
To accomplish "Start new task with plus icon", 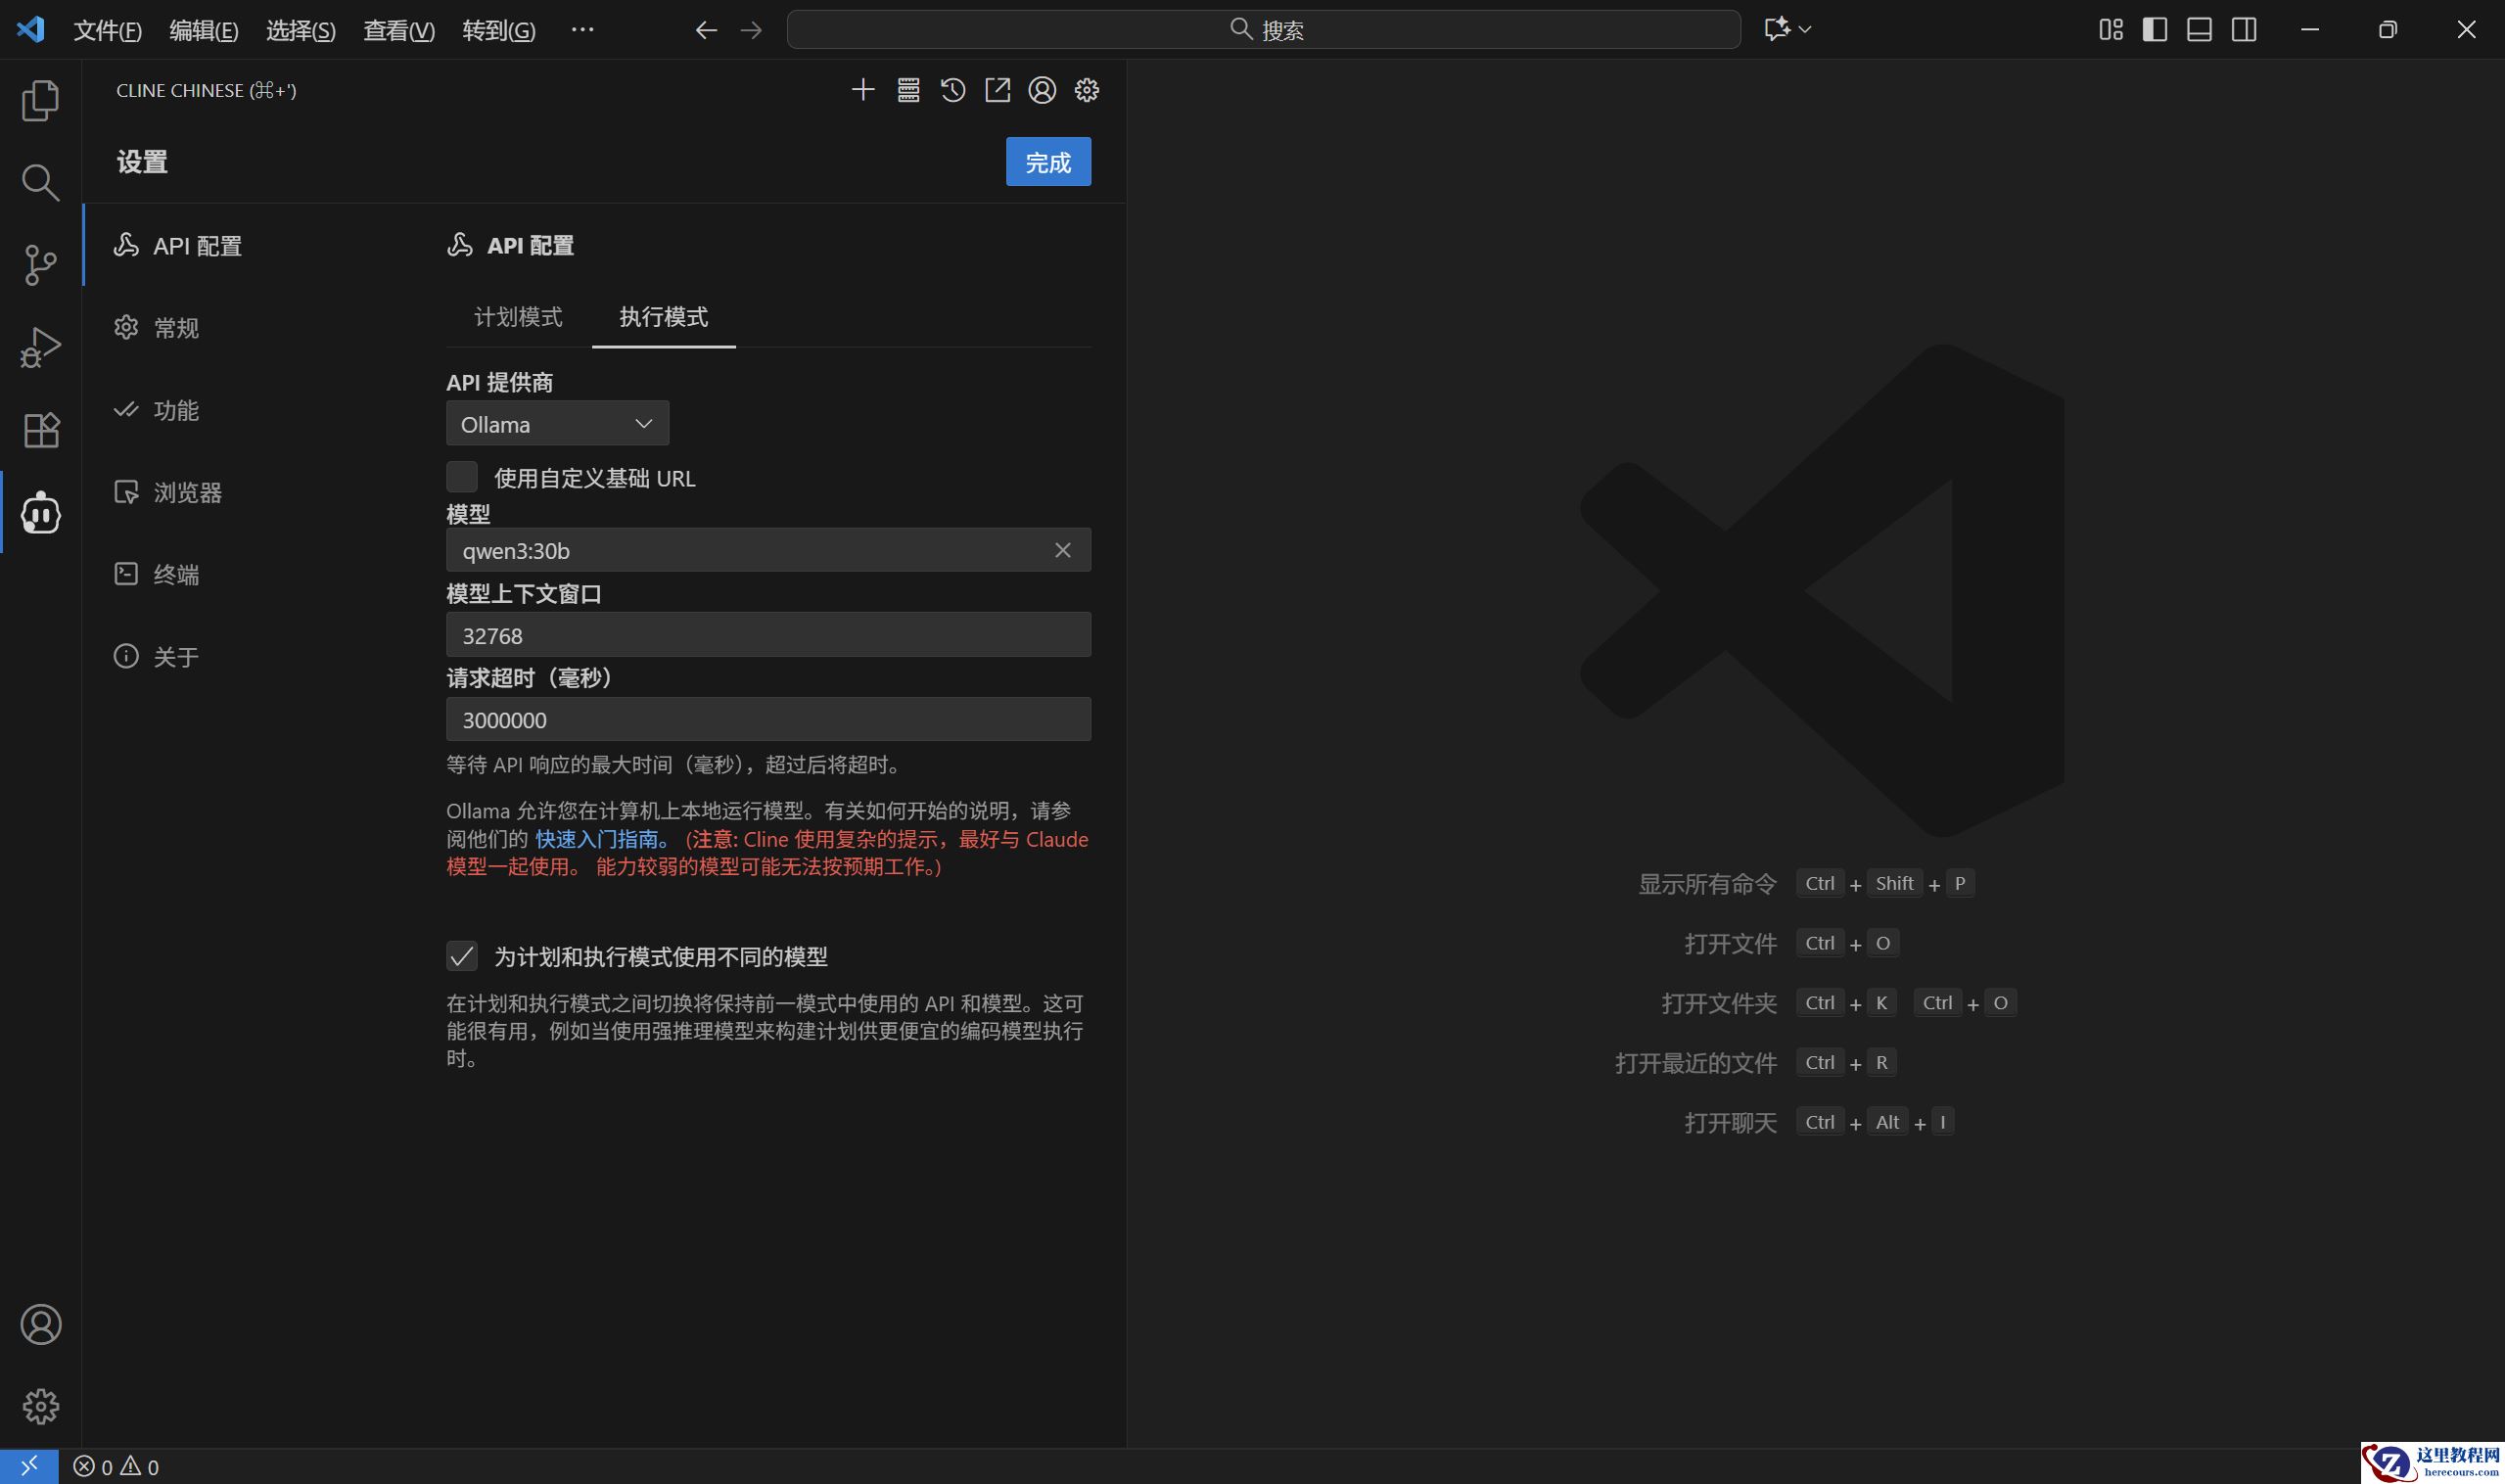I will click(863, 90).
